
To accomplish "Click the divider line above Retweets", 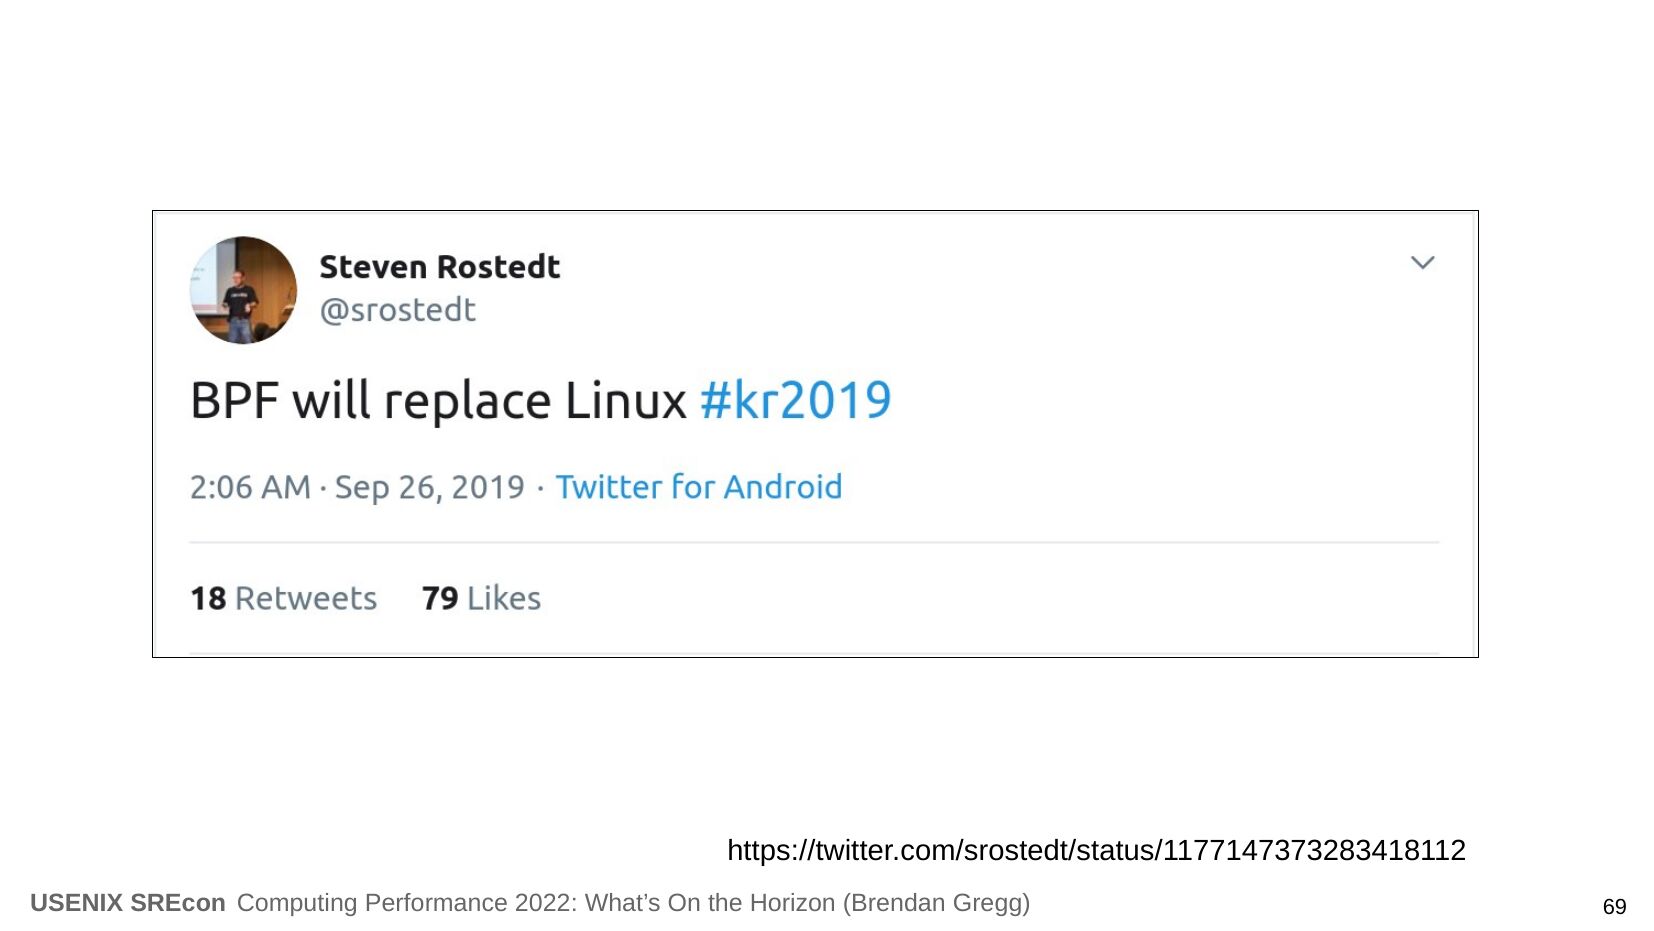I will coord(813,542).
